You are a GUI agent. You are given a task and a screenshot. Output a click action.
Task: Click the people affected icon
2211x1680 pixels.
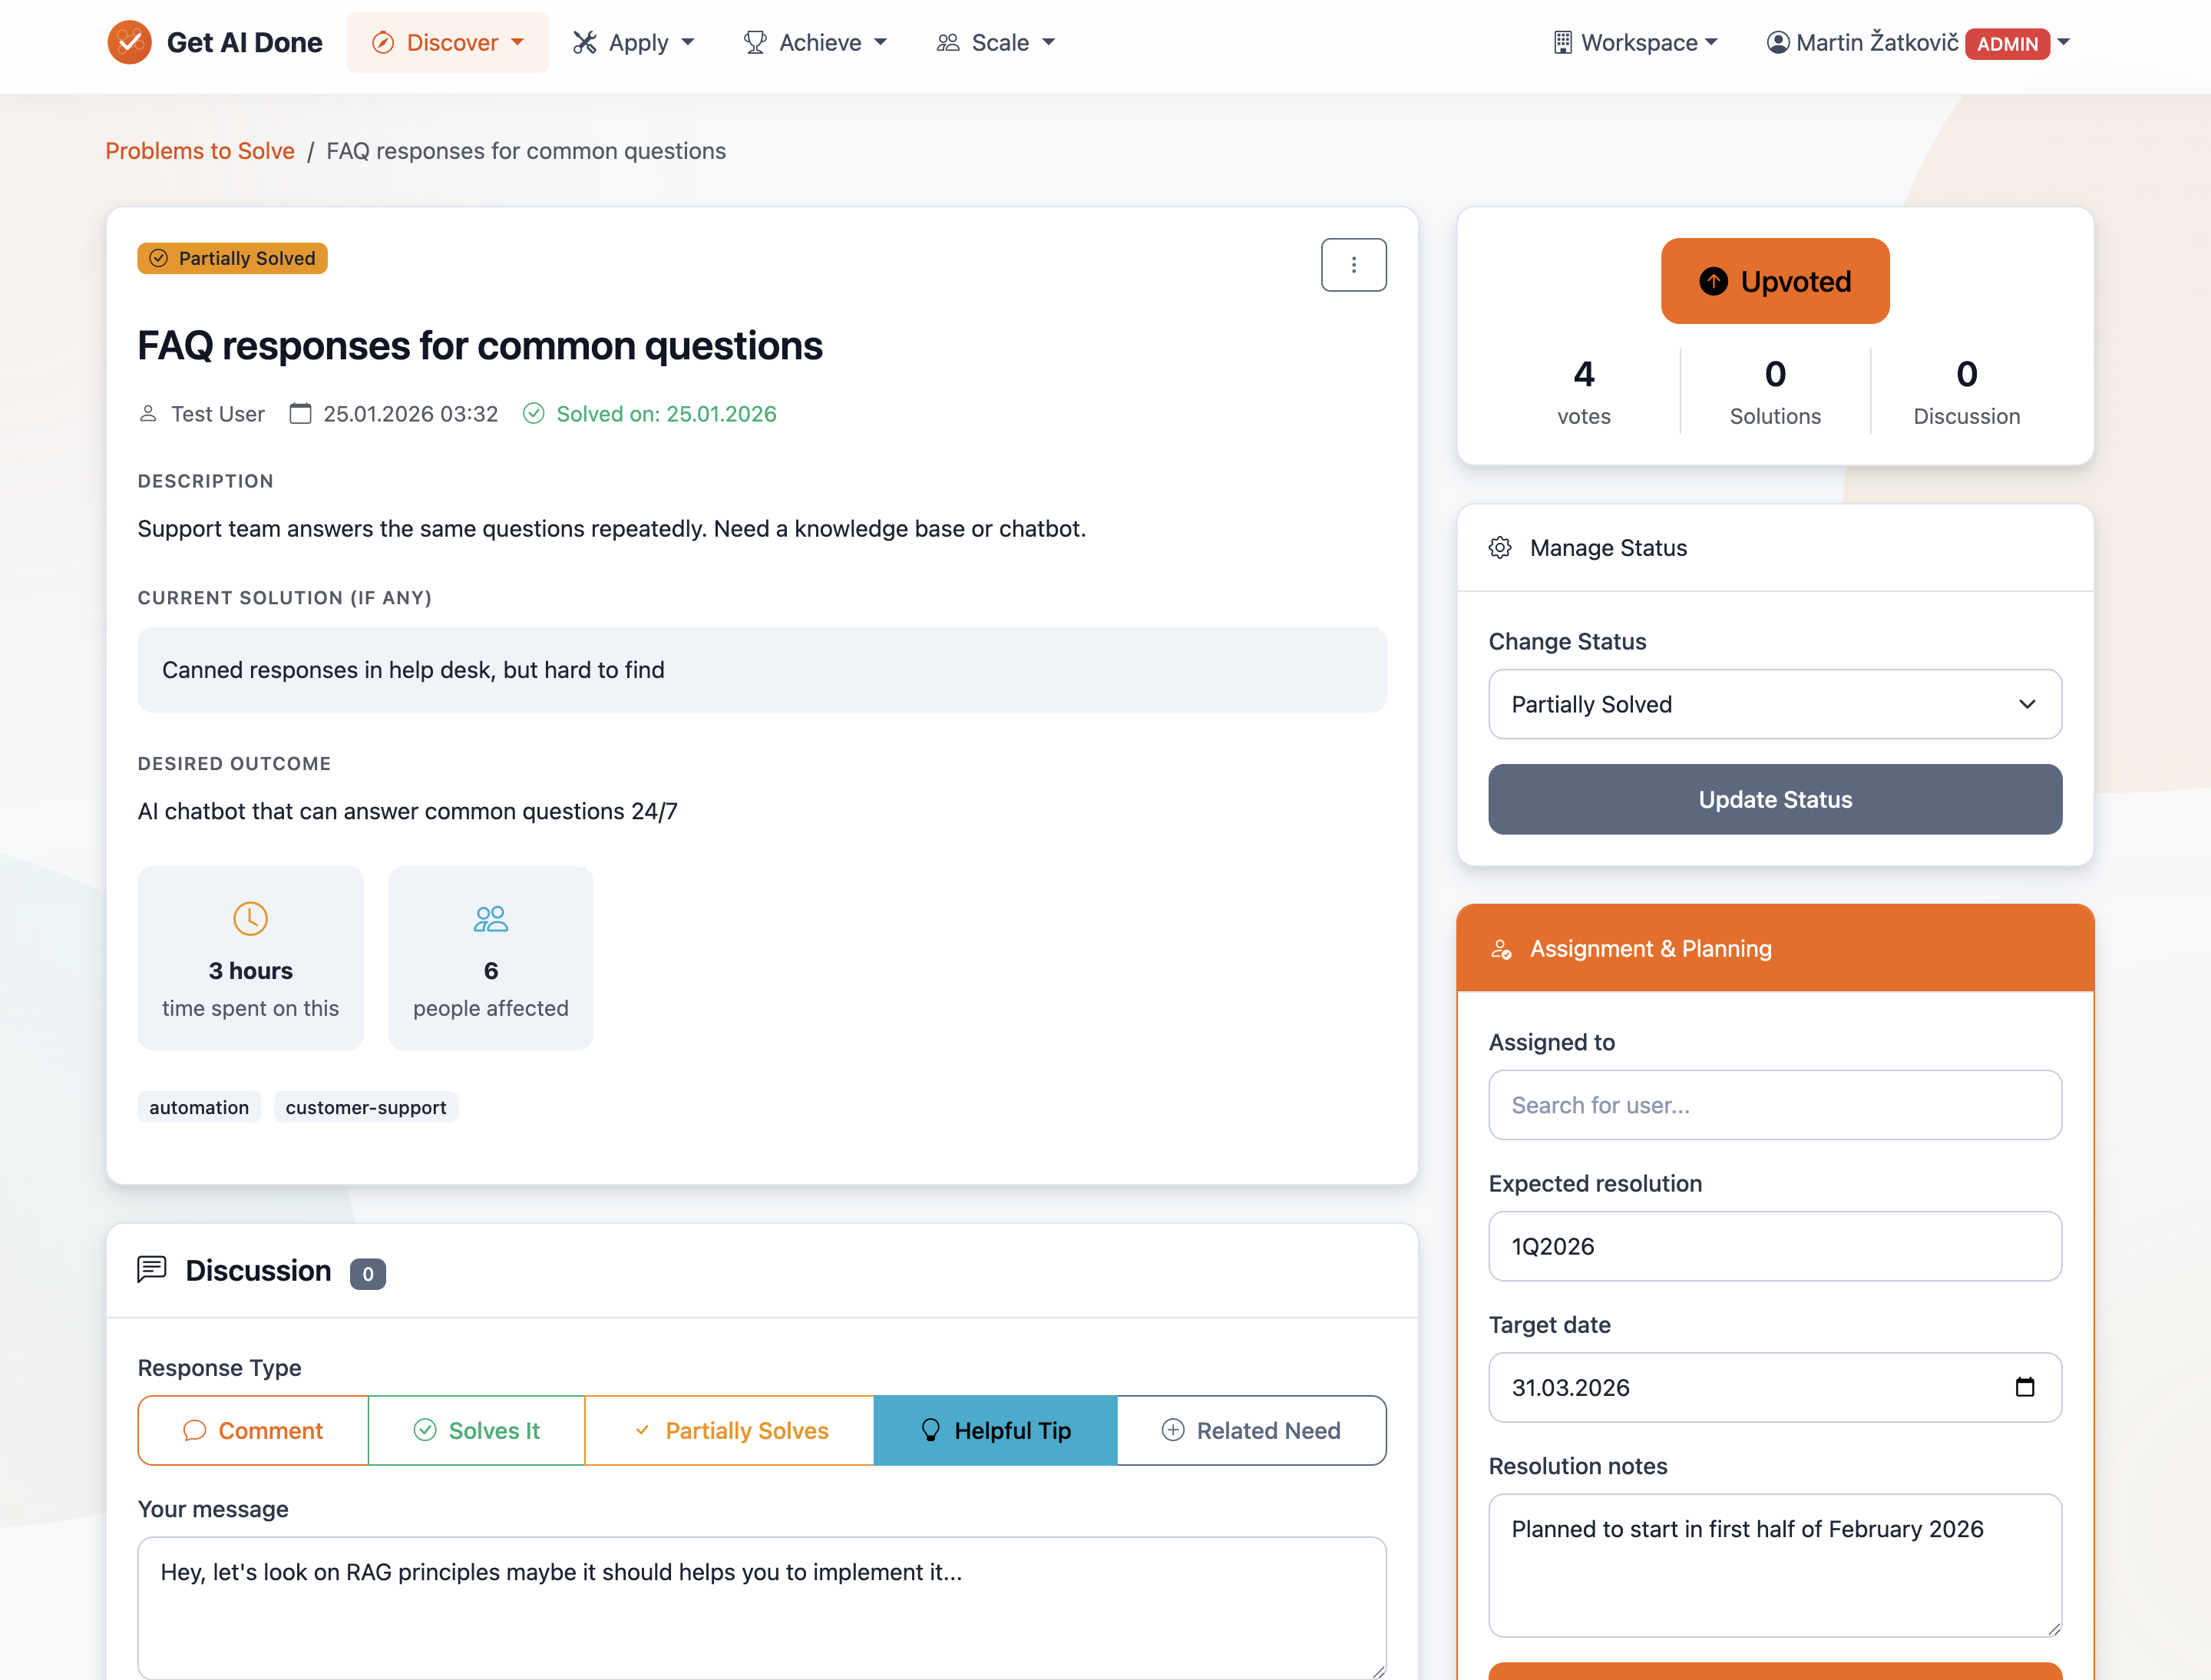(490, 918)
